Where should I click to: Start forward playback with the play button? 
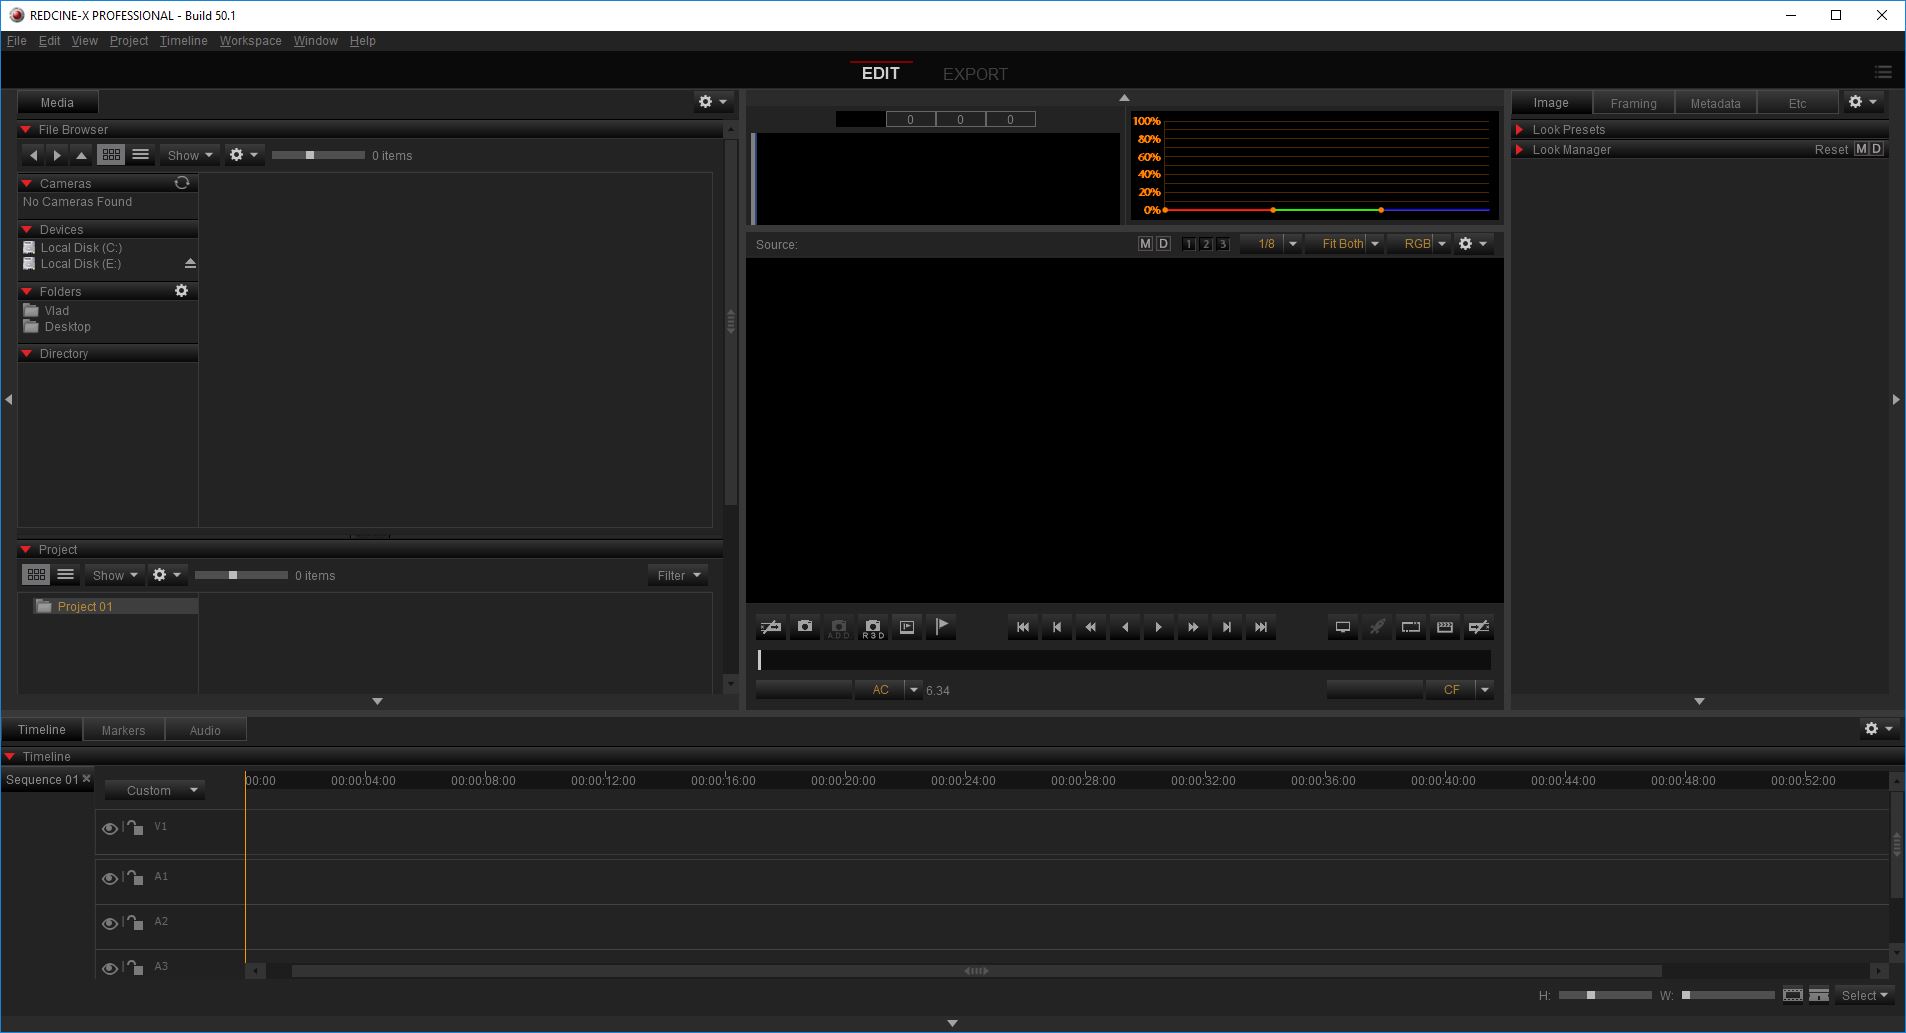point(1159,627)
